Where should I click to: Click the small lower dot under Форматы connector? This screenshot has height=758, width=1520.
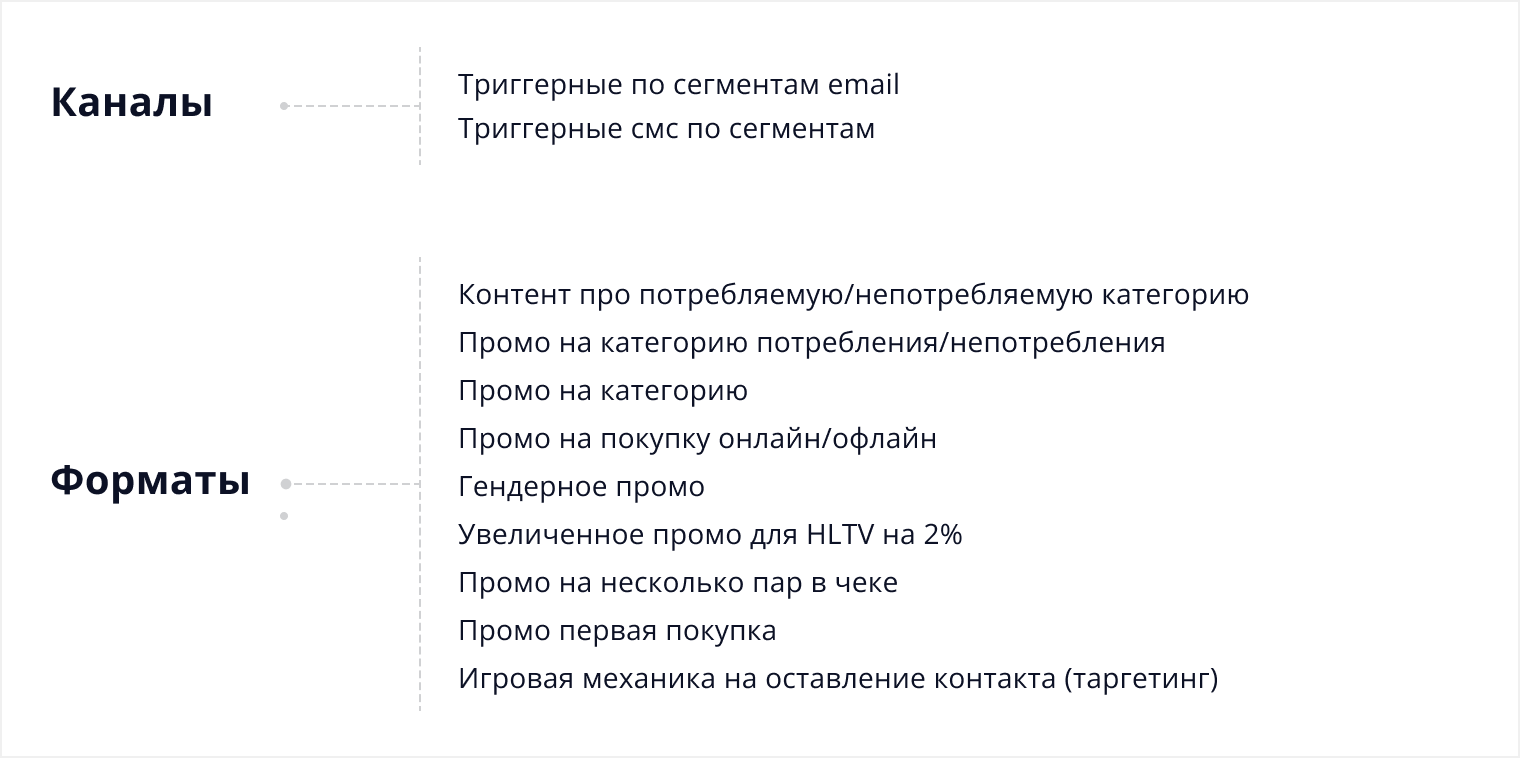pos(284,516)
